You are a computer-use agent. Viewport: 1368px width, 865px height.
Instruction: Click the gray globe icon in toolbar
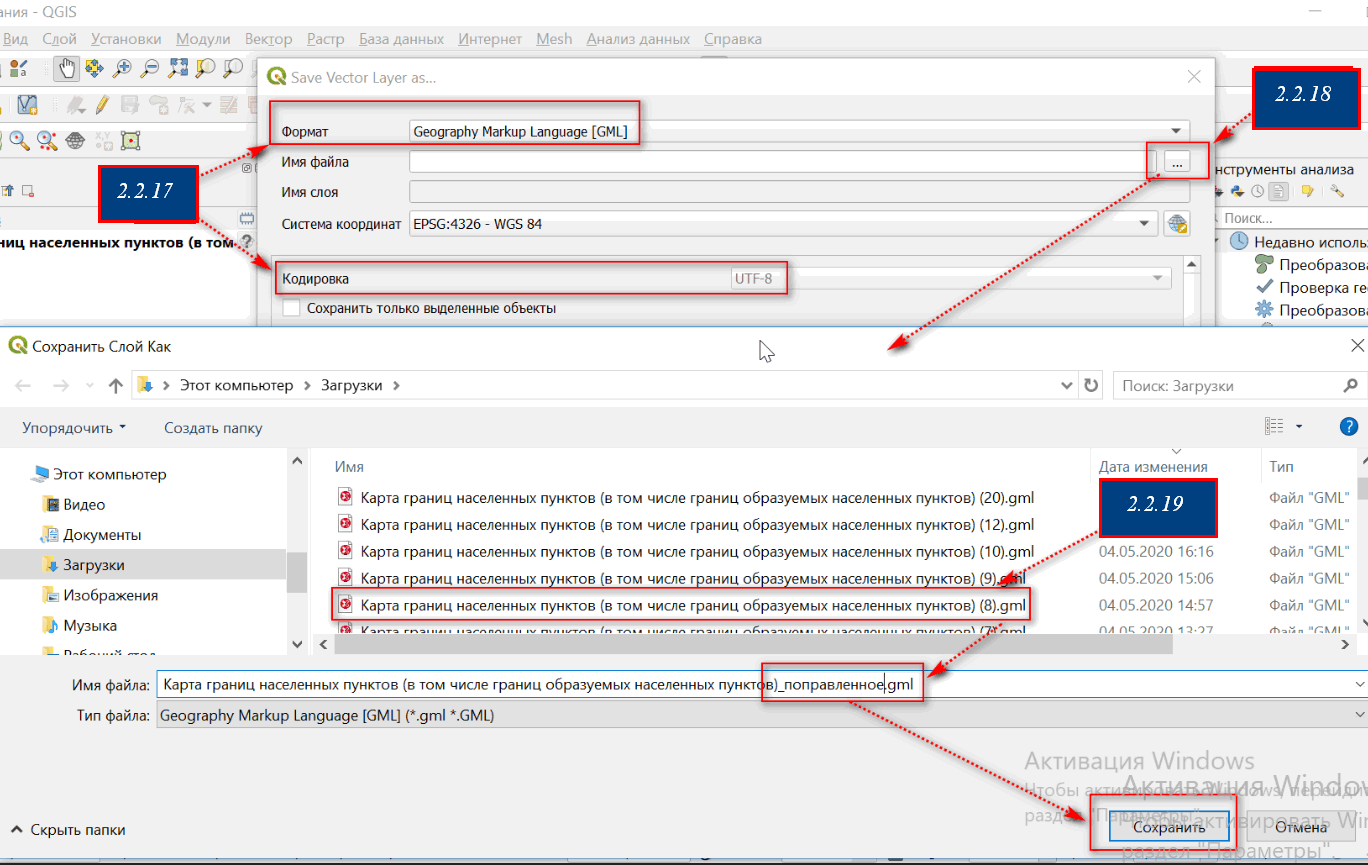coord(75,141)
